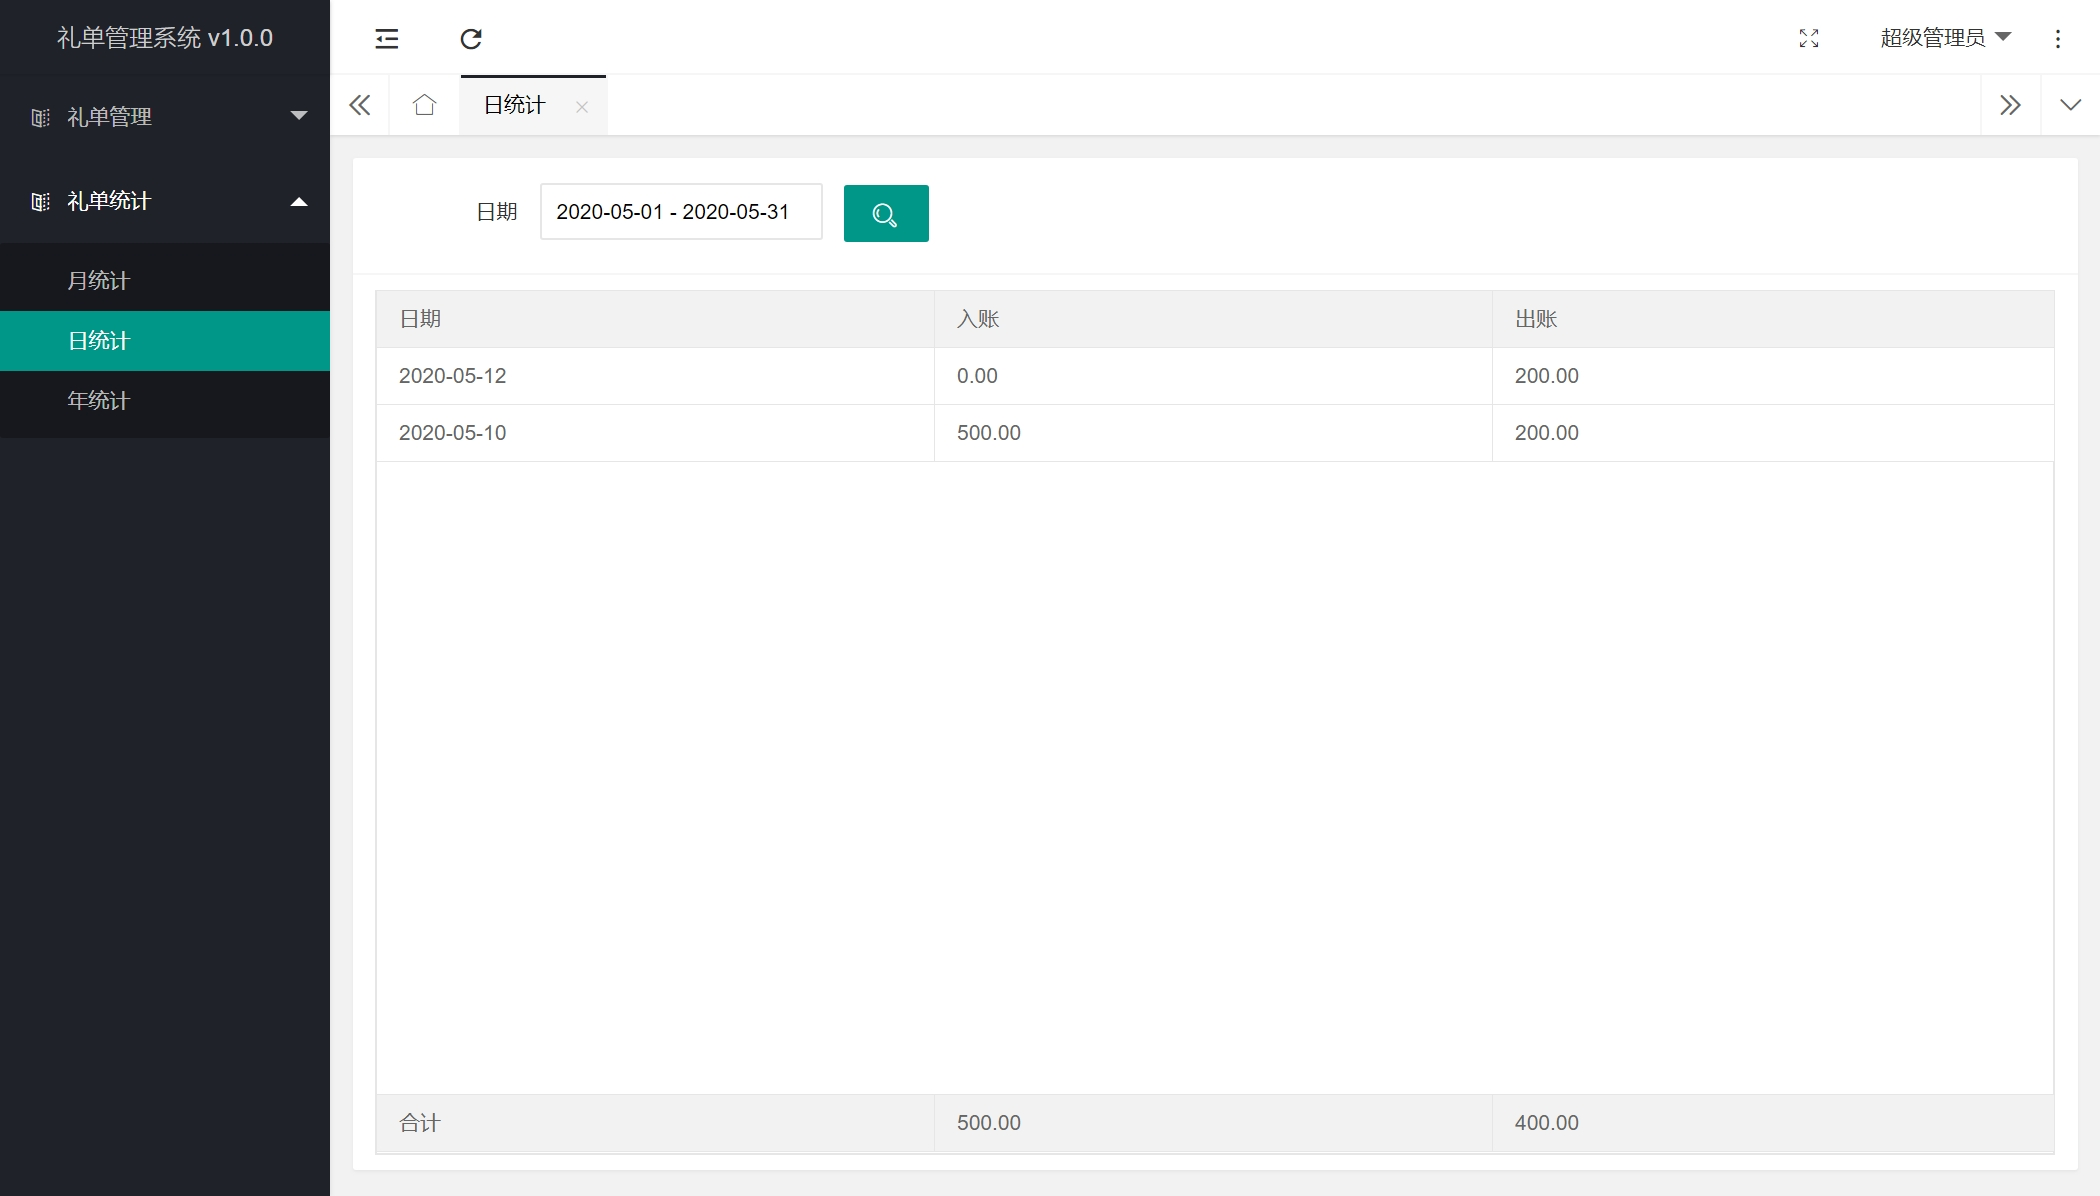Click the 礼单管理系统 v1.0.0 logo title
The image size is (2100, 1196).
[x=165, y=38]
